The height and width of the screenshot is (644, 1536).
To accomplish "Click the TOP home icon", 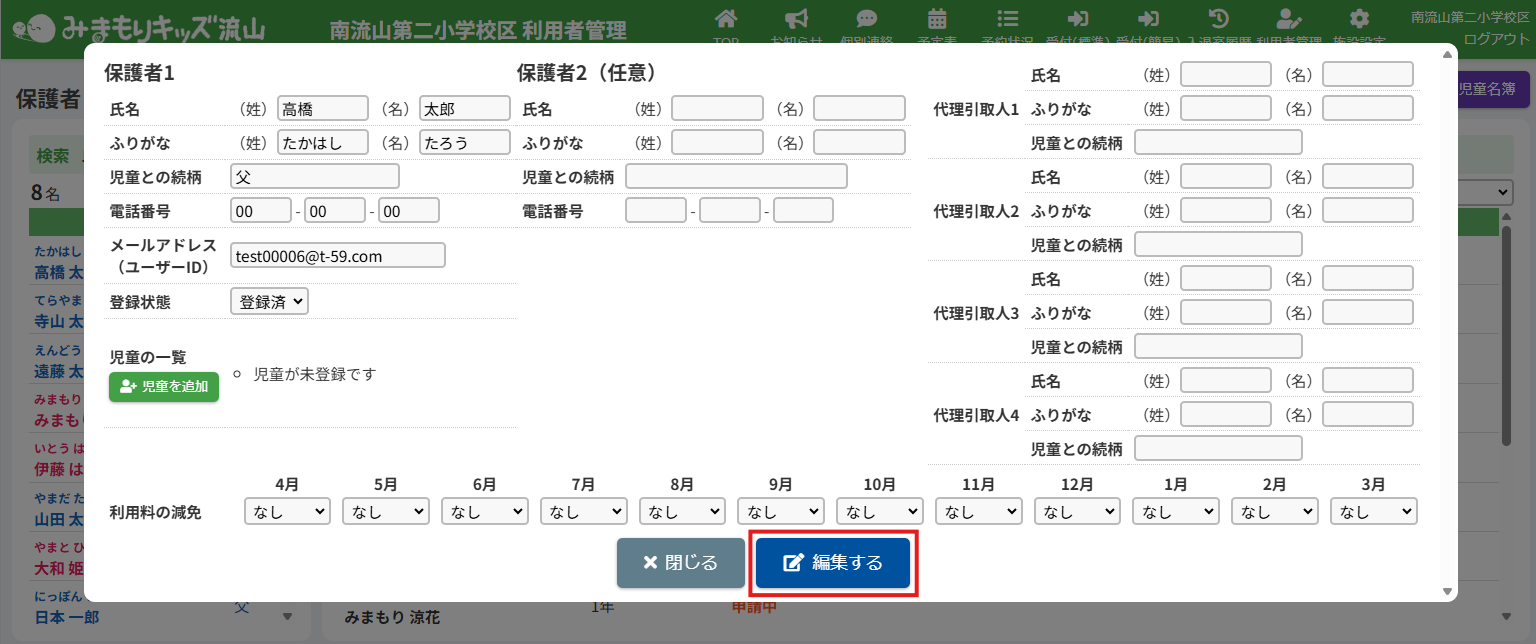I will pos(727,19).
